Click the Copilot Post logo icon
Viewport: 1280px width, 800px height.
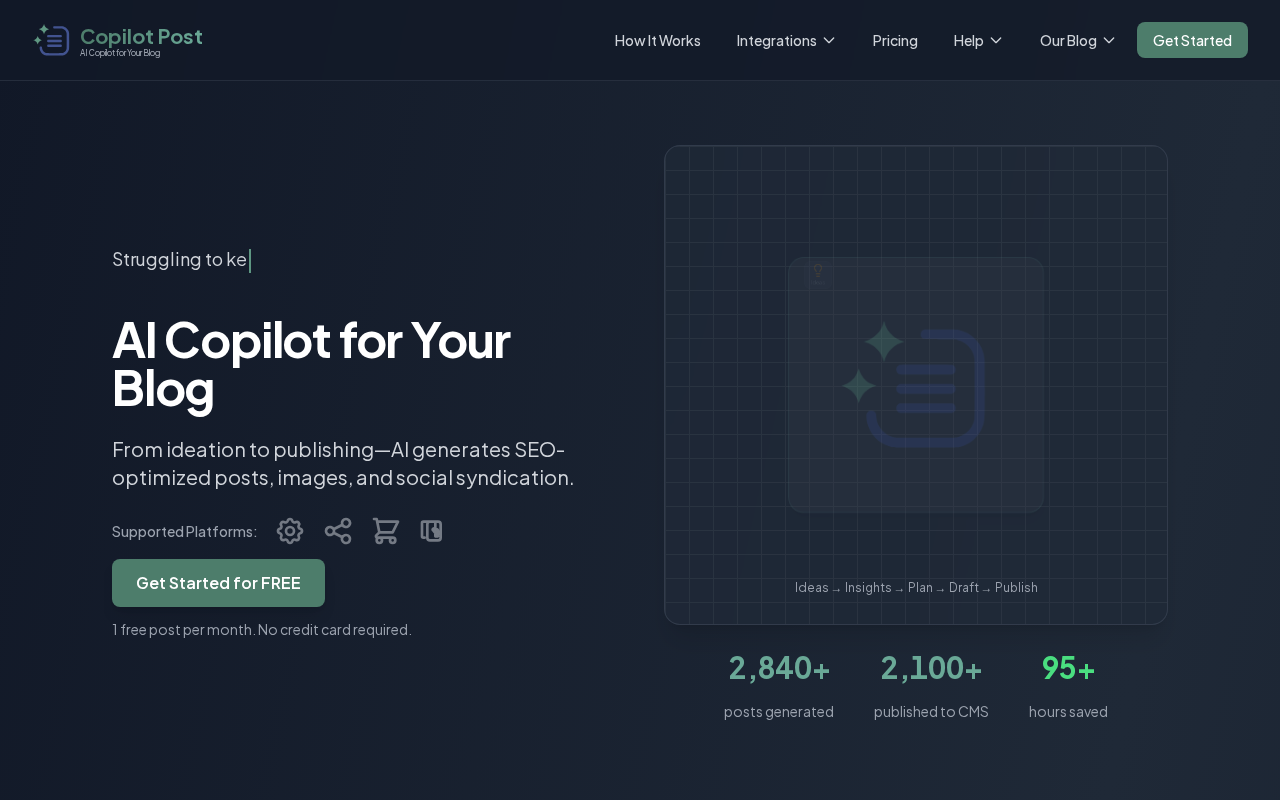pos(51,40)
